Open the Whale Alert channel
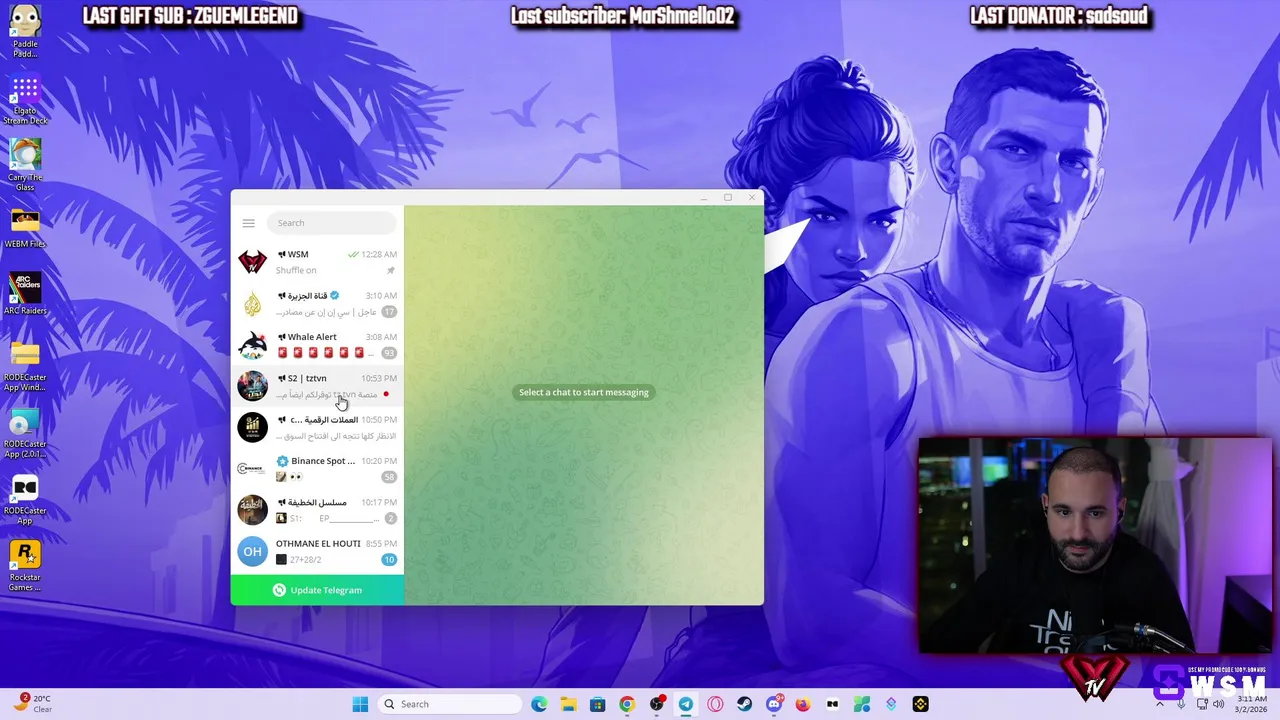The image size is (1280, 720). (318, 345)
